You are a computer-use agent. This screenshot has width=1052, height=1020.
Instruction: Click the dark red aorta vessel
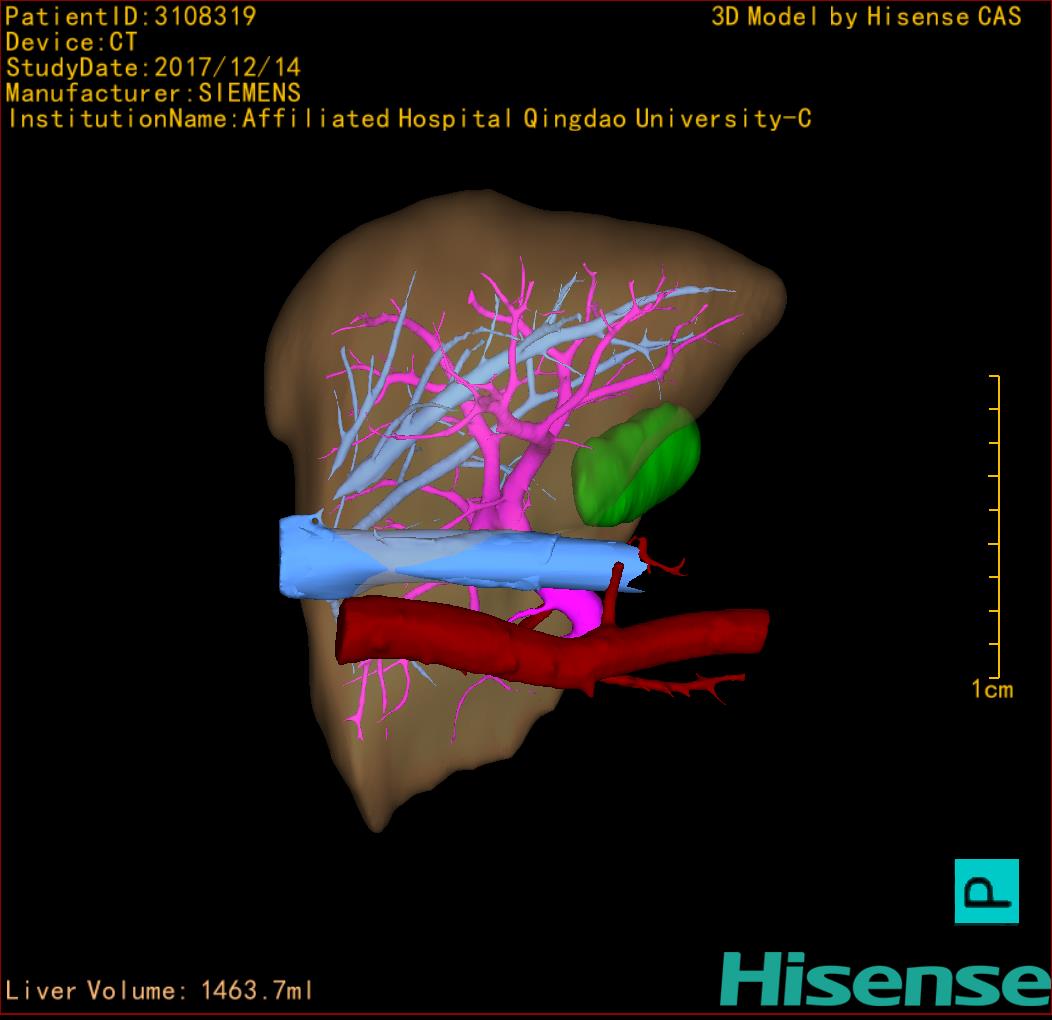point(551,642)
